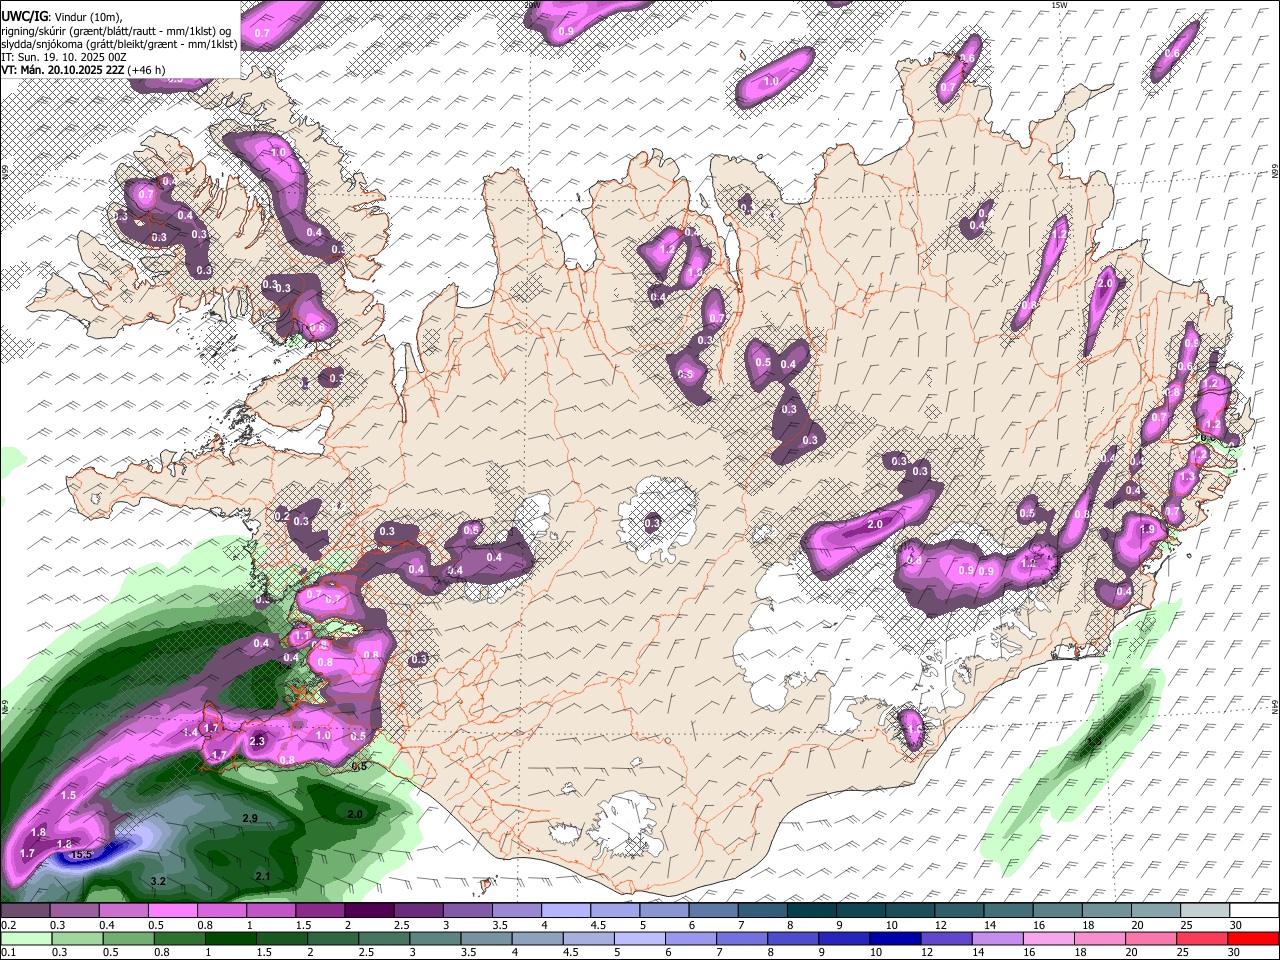Image resolution: width=1280 pixels, height=960 pixels.
Task: Click the 1.4 snow value label
Action: point(190,733)
